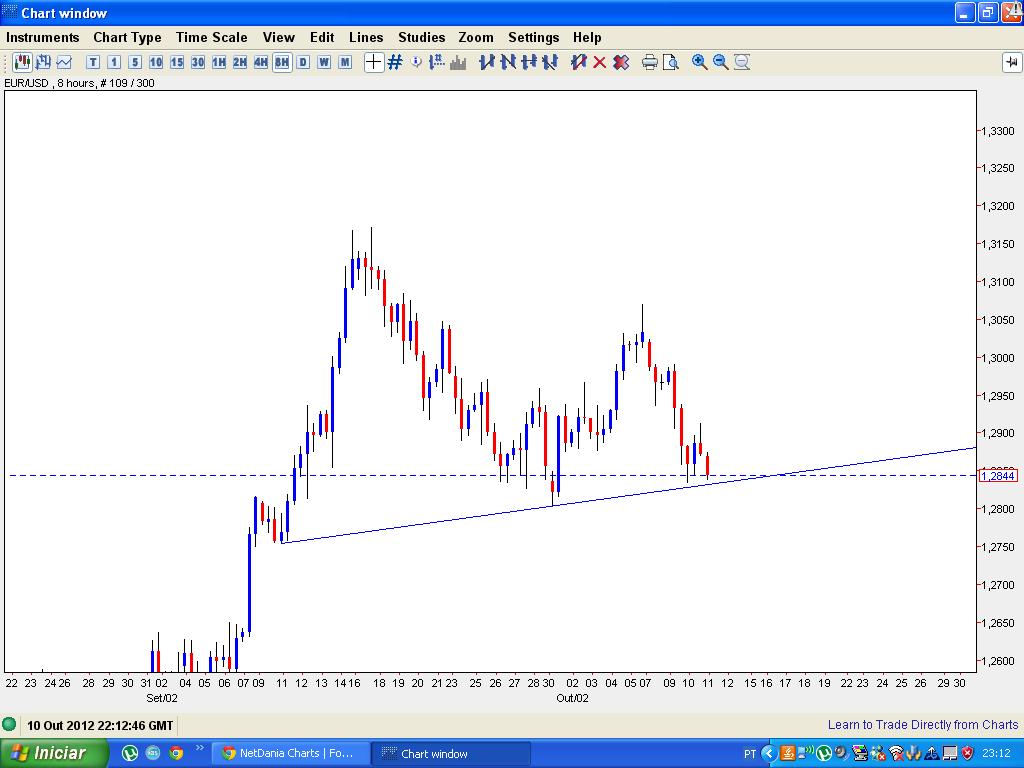1024x768 pixels.
Task: Print the chart with printer icon
Action: point(649,62)
